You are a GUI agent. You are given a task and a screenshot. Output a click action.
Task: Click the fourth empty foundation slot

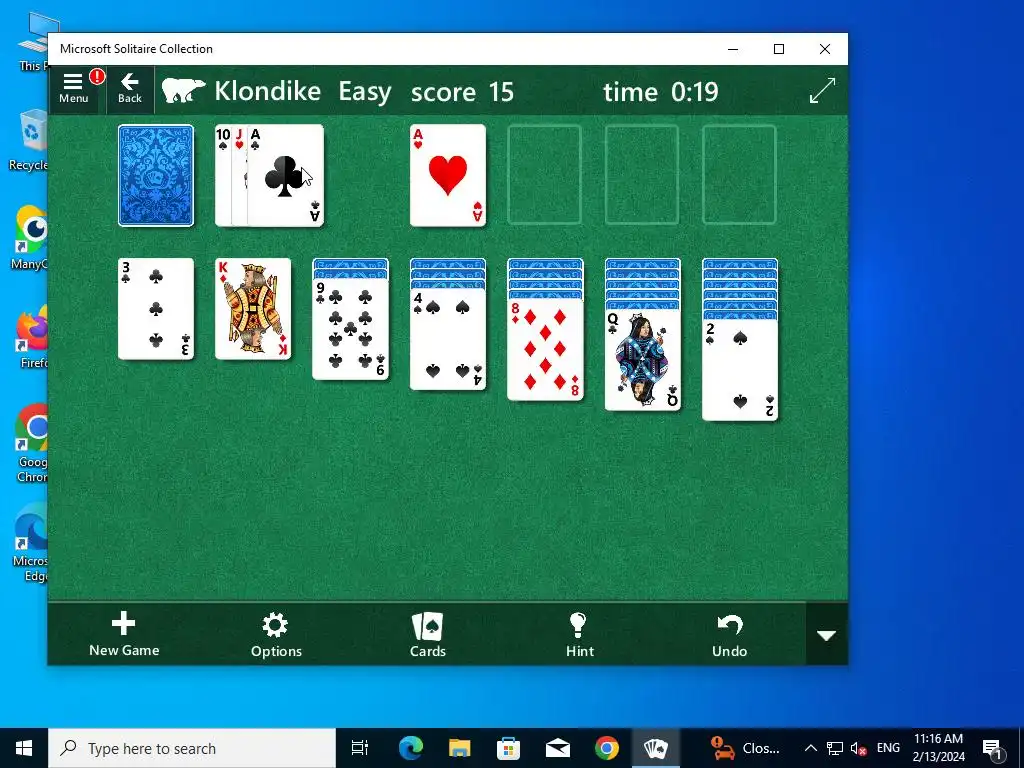coord(739,175)
